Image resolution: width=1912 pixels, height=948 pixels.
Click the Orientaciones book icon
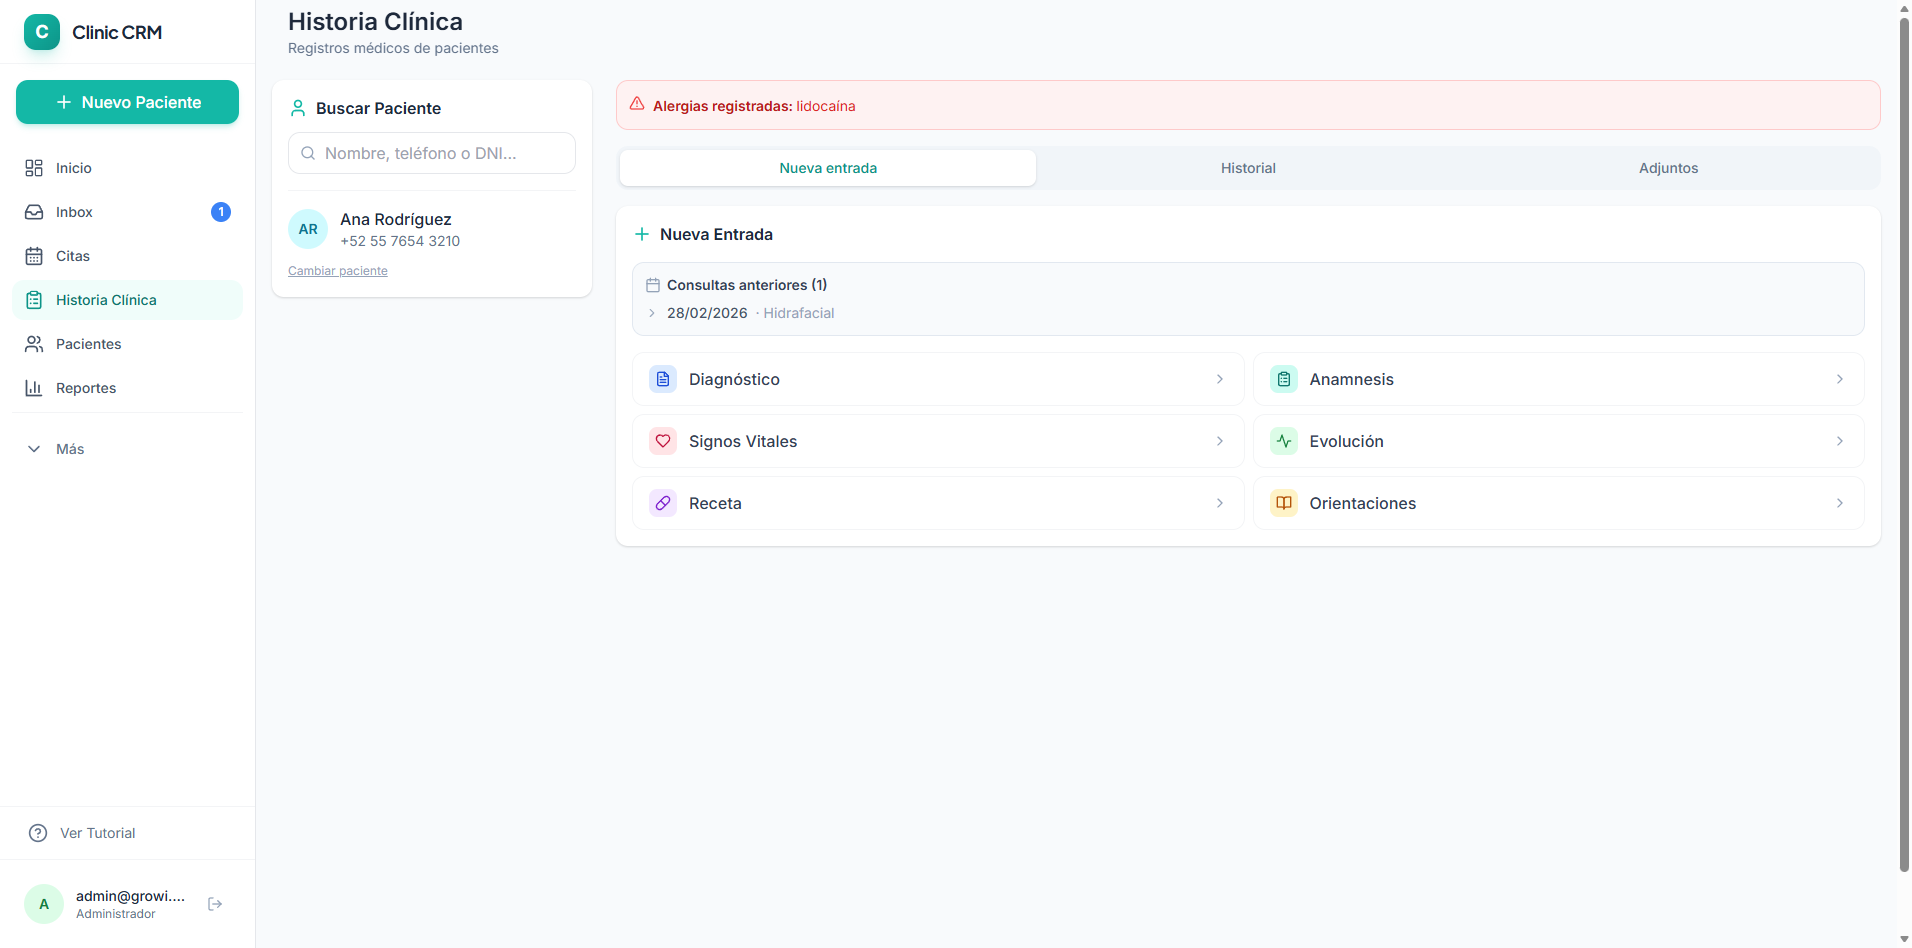1284,503
